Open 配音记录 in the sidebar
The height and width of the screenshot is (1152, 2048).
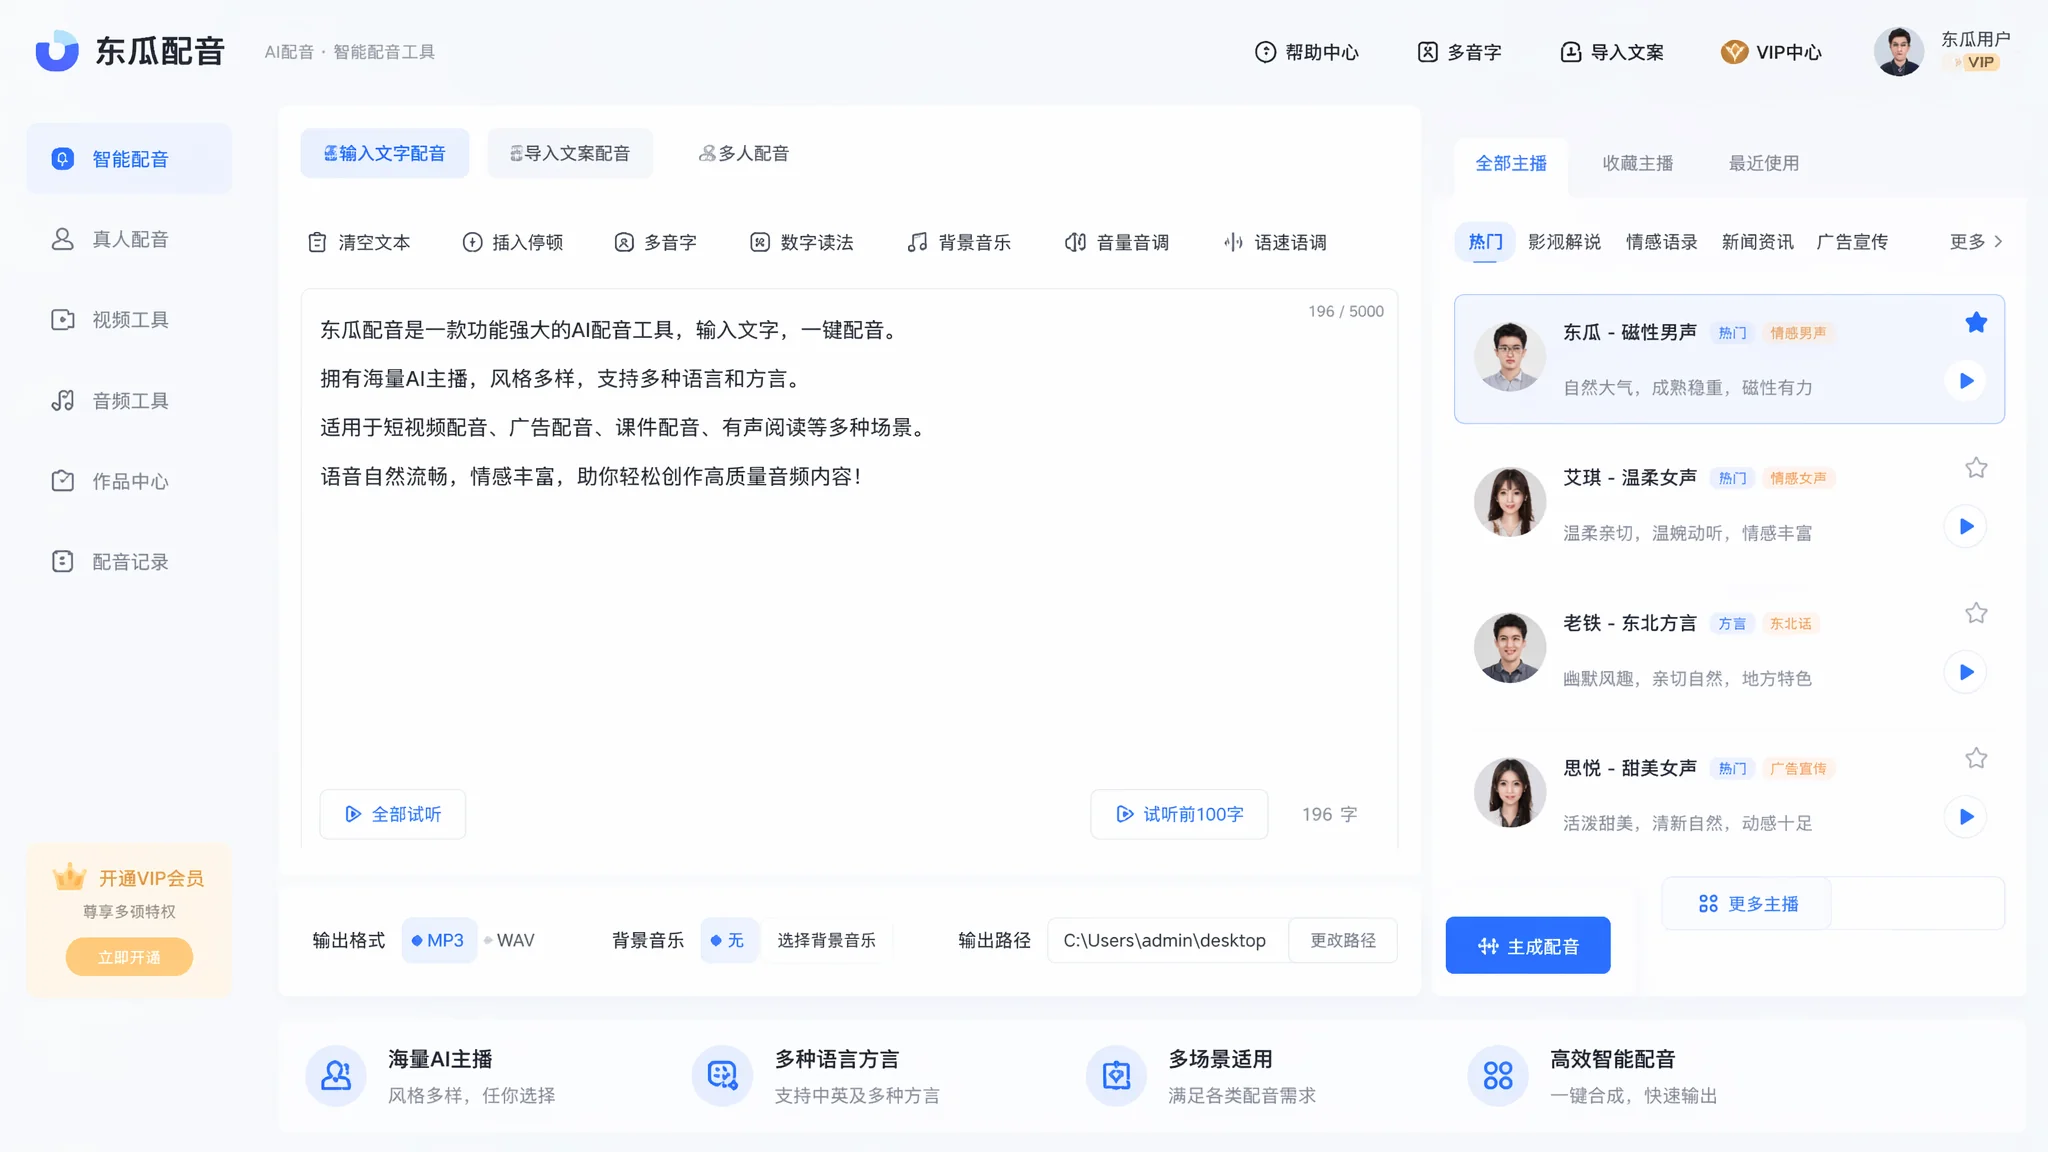pyautogui.click(x=129, y=562)
